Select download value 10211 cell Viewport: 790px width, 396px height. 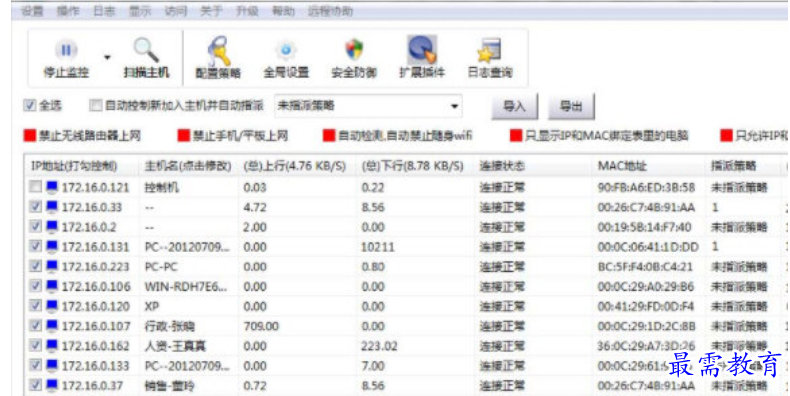tap(378, 247)
